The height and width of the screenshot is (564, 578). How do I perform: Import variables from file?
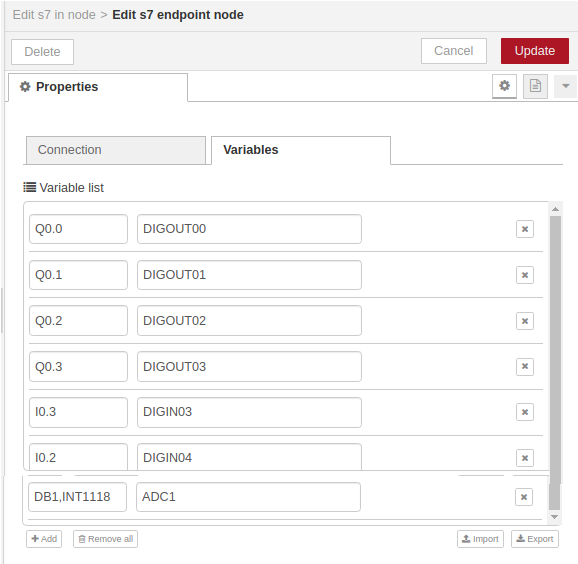[480, 539]
